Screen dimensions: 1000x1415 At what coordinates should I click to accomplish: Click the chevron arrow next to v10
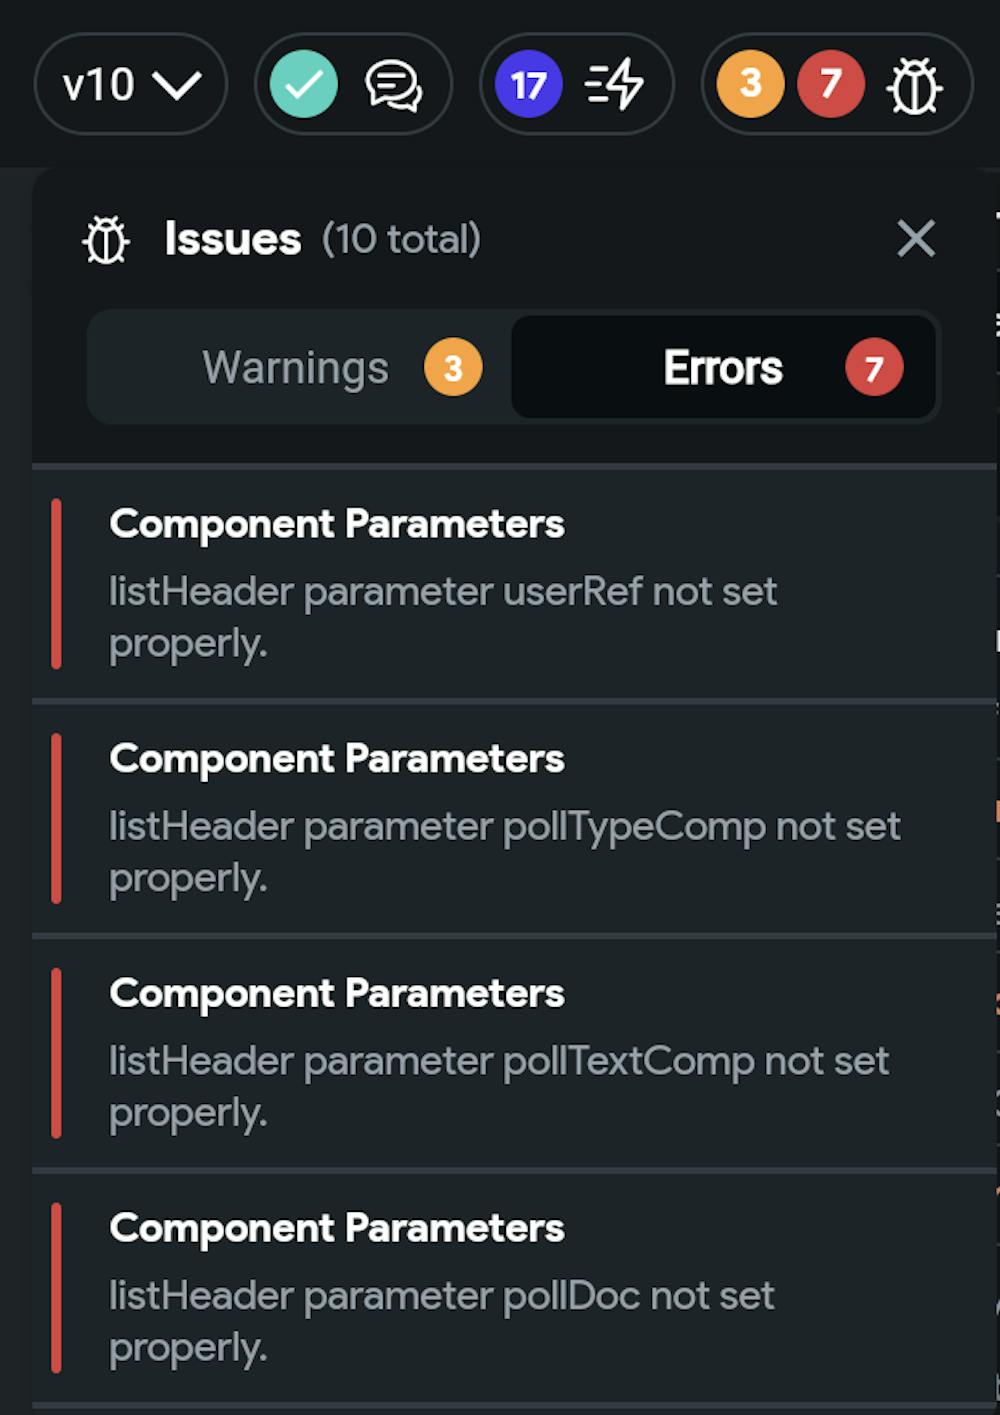tap(178, 86)
